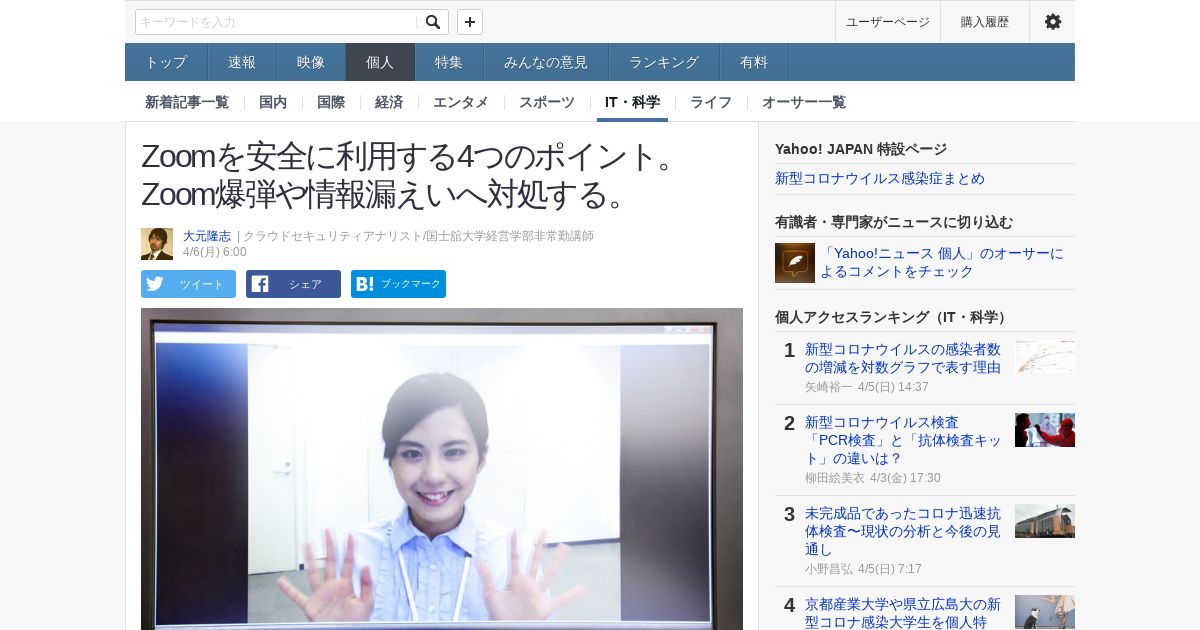Select the ライフ category
Viewport: 1200px width, 630px height.
coord(711,102)
